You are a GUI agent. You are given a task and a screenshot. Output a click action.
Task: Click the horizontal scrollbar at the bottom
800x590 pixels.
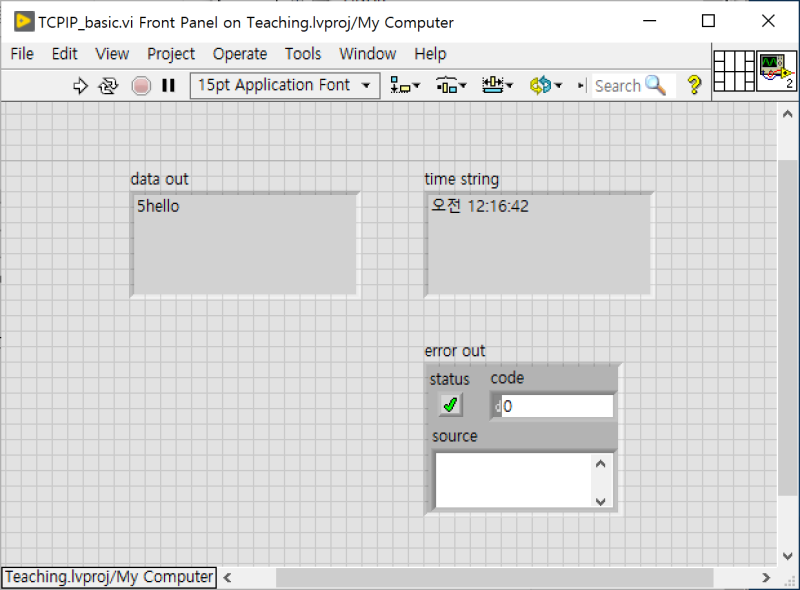point(490,577)
